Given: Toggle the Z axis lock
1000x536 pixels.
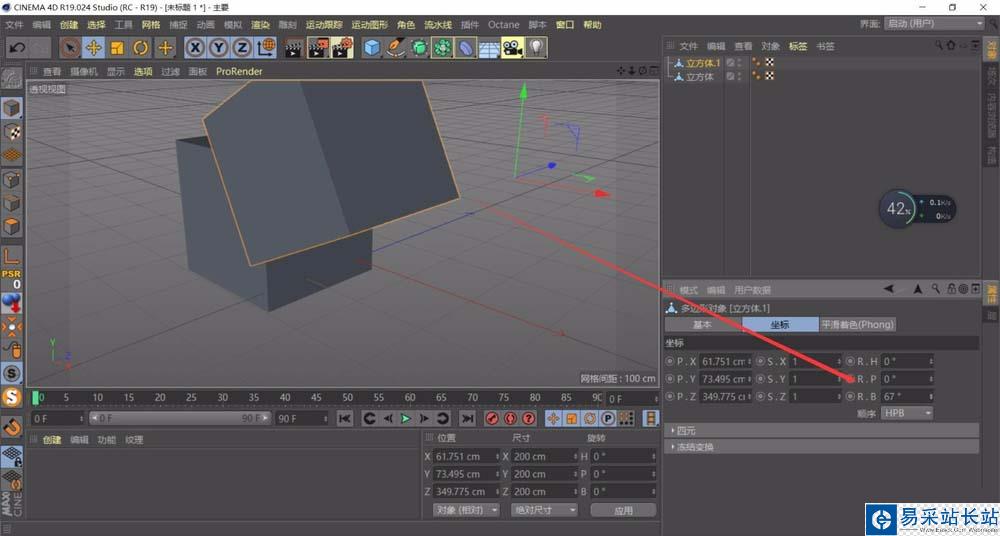Looking at the screenshot, I should click(x=242, y=47).
